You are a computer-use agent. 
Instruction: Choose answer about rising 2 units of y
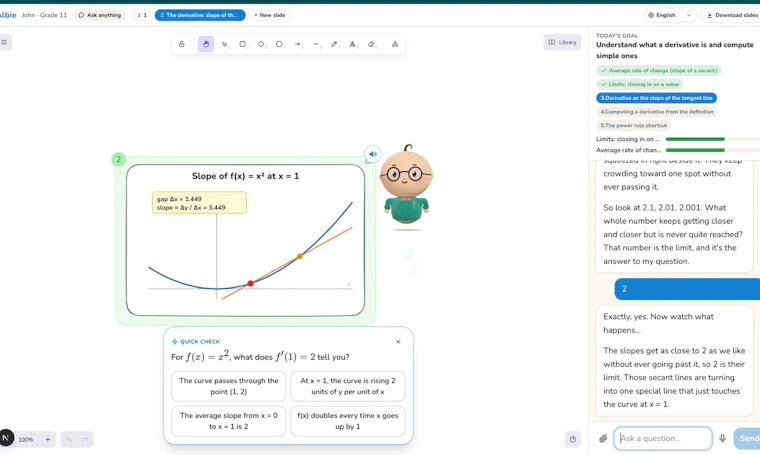click(x=348, y=386)
